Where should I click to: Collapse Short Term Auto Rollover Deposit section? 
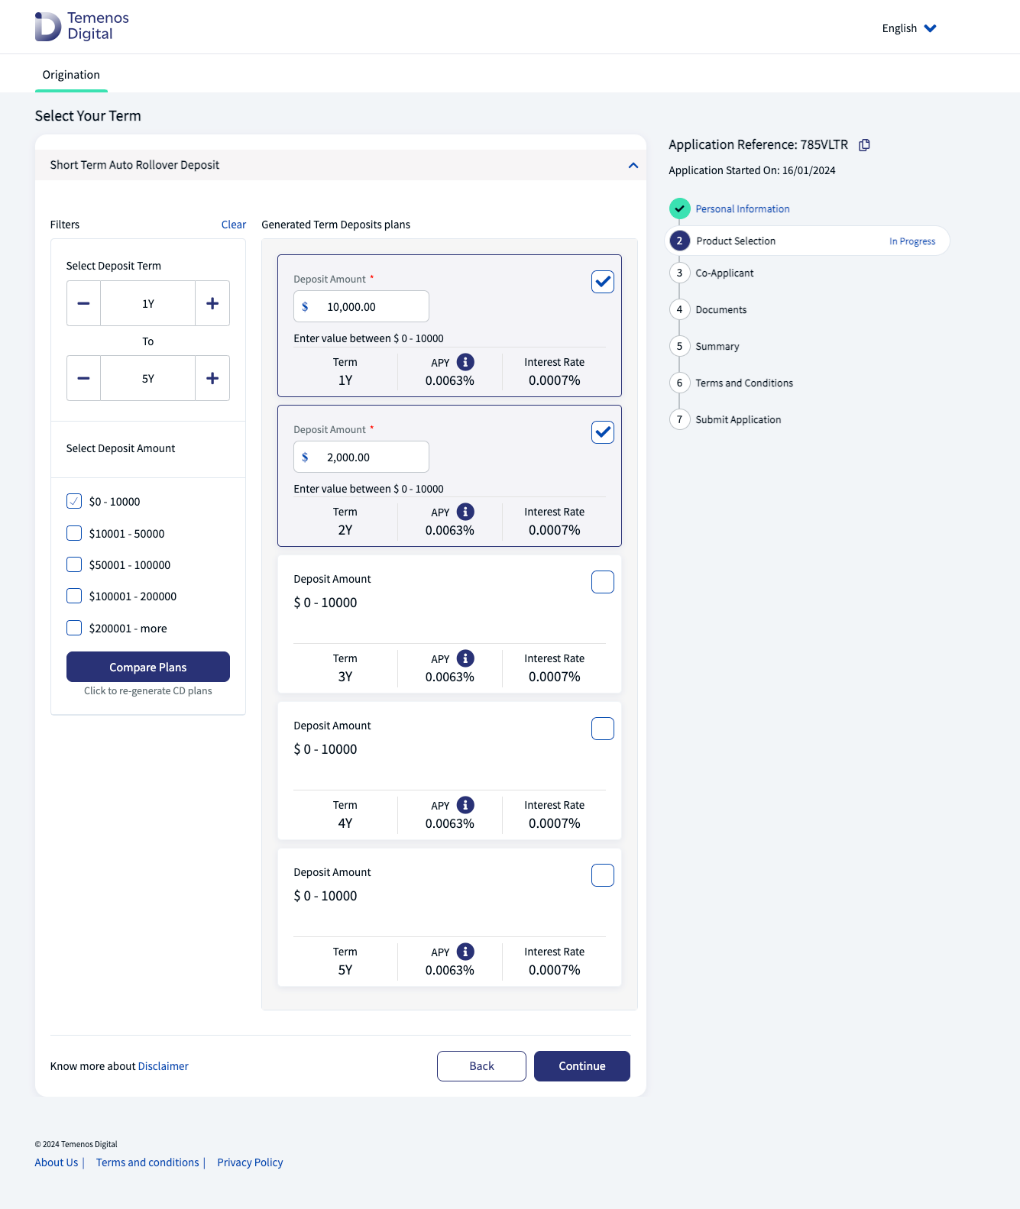pos(633,165)
